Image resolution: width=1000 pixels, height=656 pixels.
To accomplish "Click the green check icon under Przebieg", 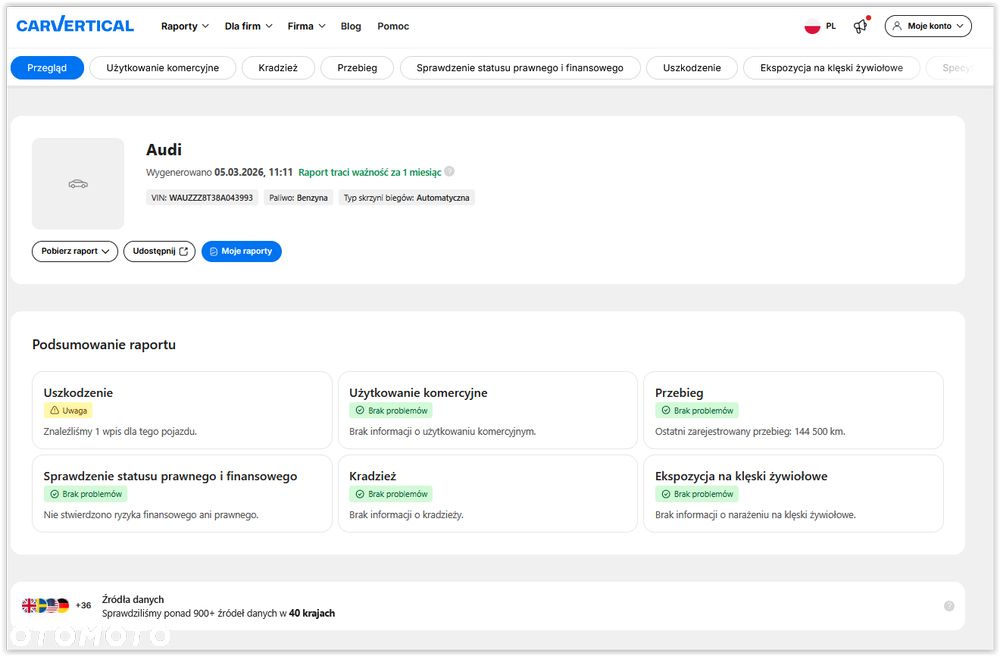I will coord(665,411).
